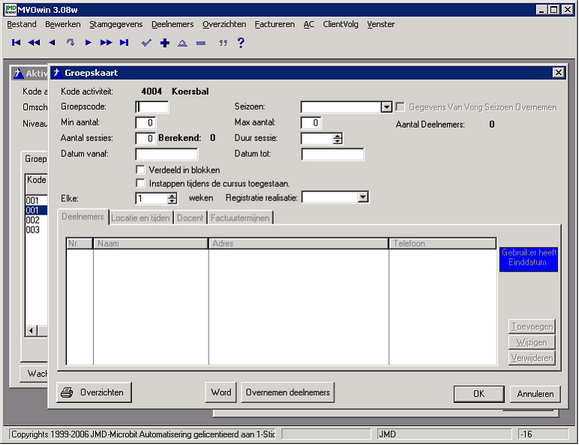Delete record with minus icon

pos(201,43)
